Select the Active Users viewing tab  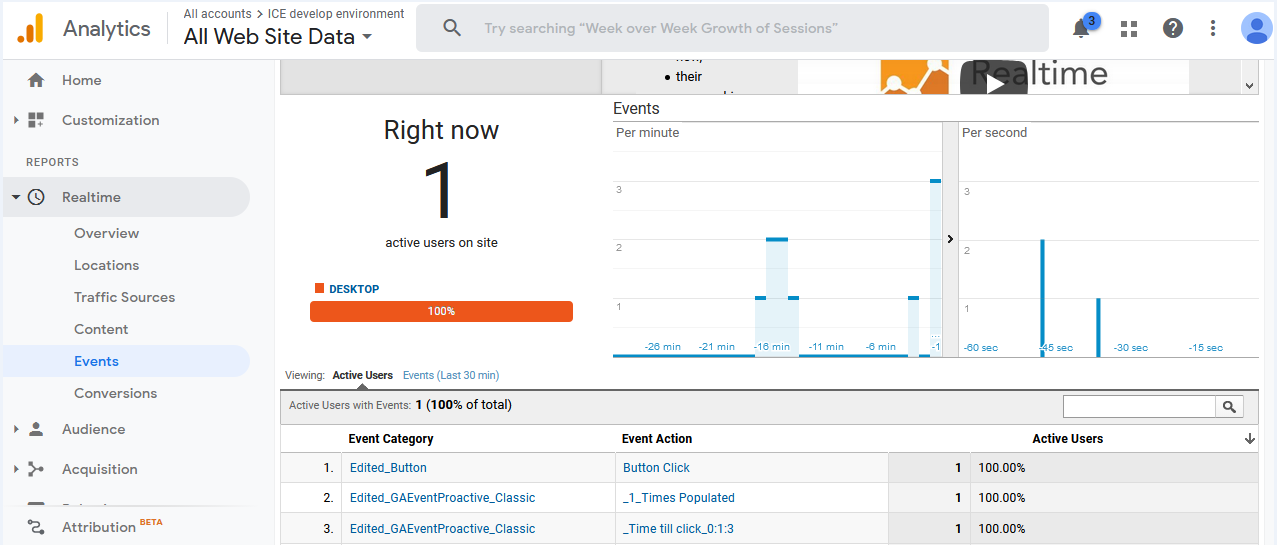(x=362, y=376)
